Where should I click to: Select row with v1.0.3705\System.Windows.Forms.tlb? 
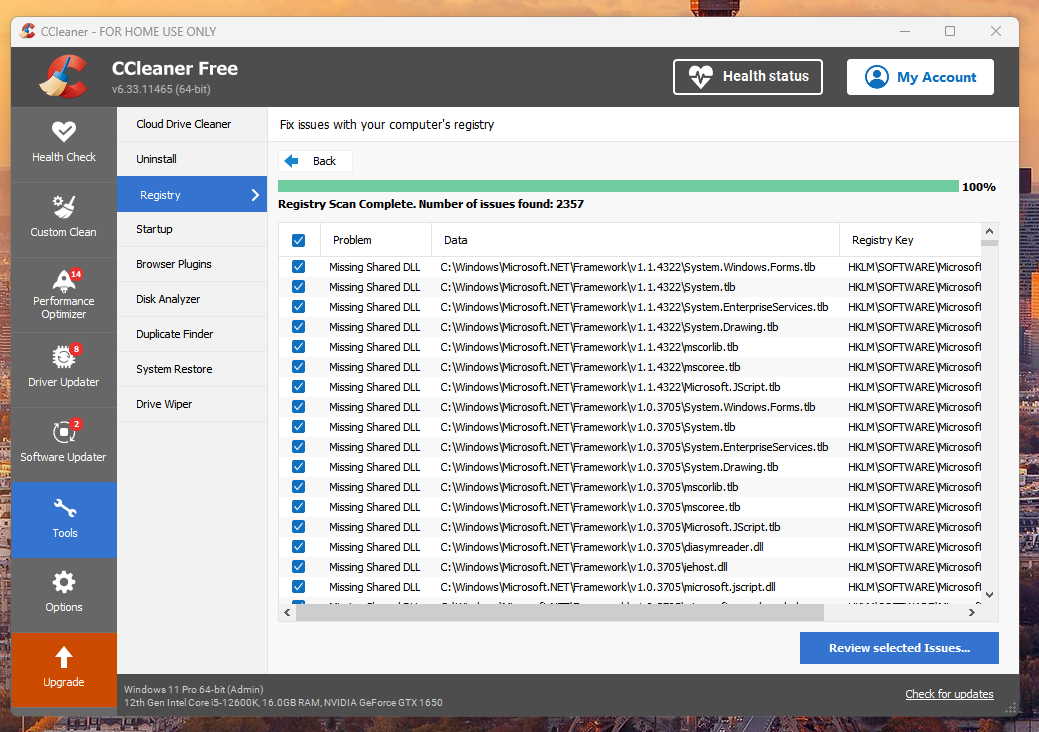tap(629, 407)
